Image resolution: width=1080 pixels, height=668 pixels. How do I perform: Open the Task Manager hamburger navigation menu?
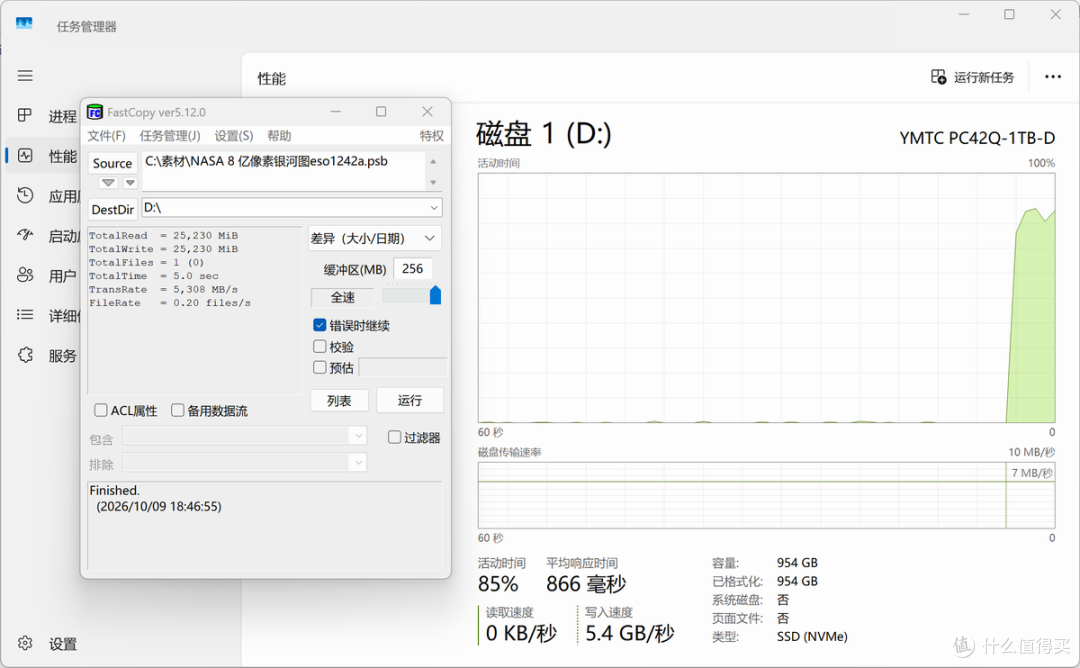(x=25, y=76)
